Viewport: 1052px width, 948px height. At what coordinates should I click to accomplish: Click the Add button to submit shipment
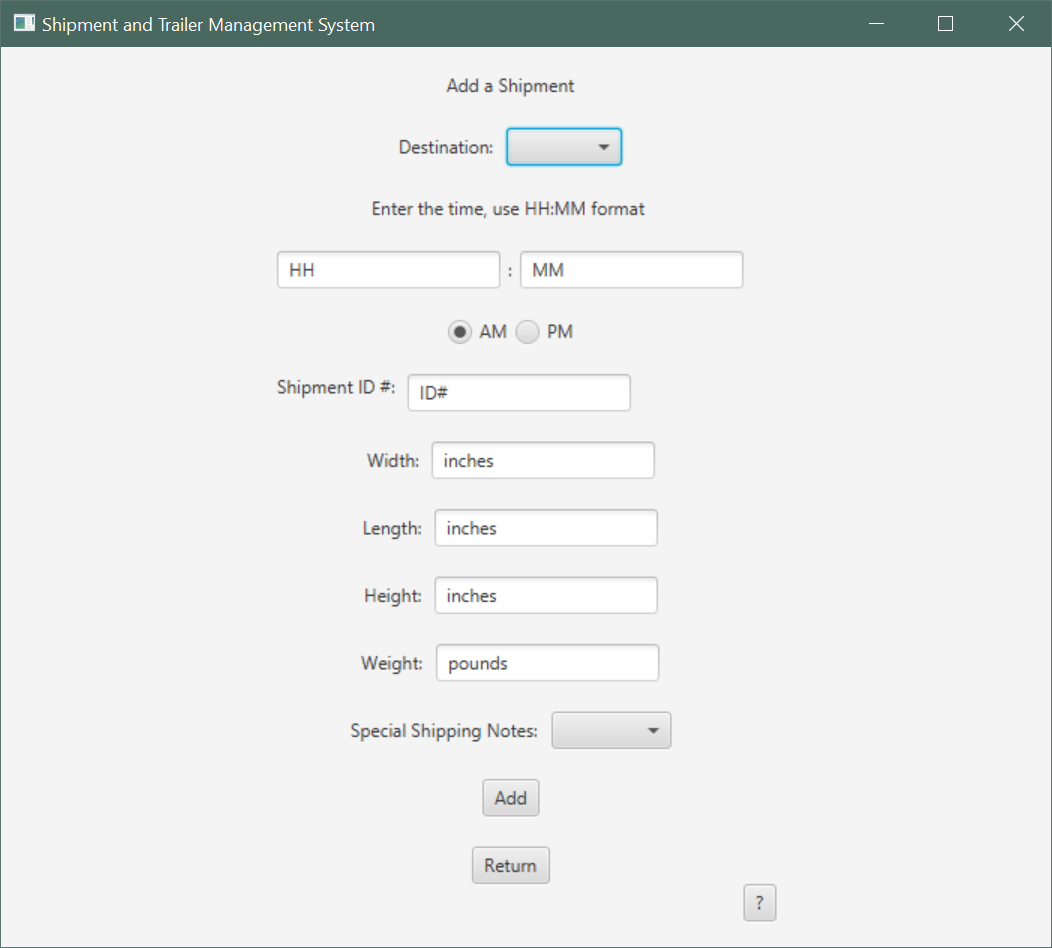coord(510,797)
